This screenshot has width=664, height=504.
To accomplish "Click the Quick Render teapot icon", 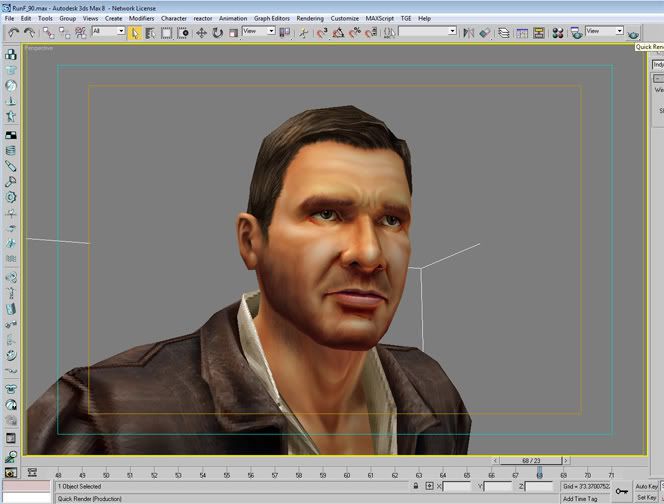I will click(x=633, y=32).
